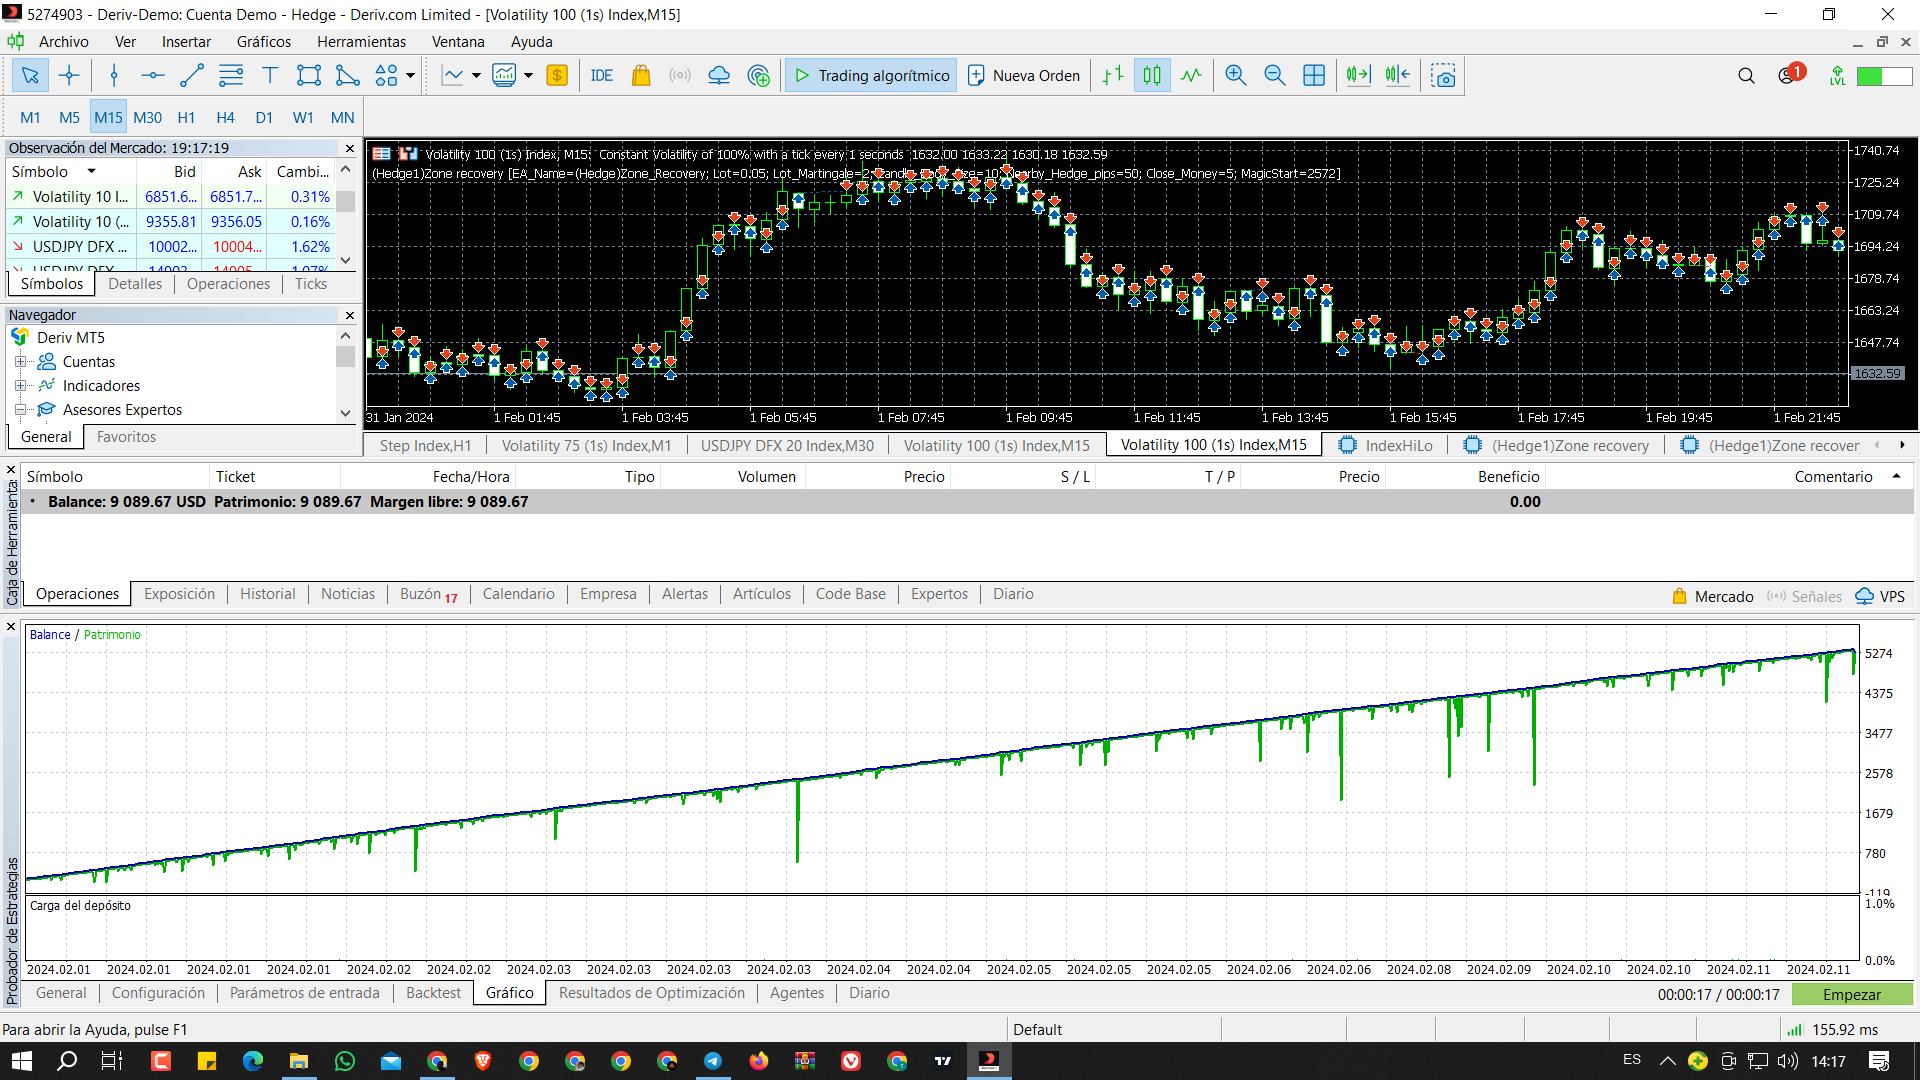Switch to the Historial tab
Viewport: 1920px width, 1080px height.
(x=268, y=594)
